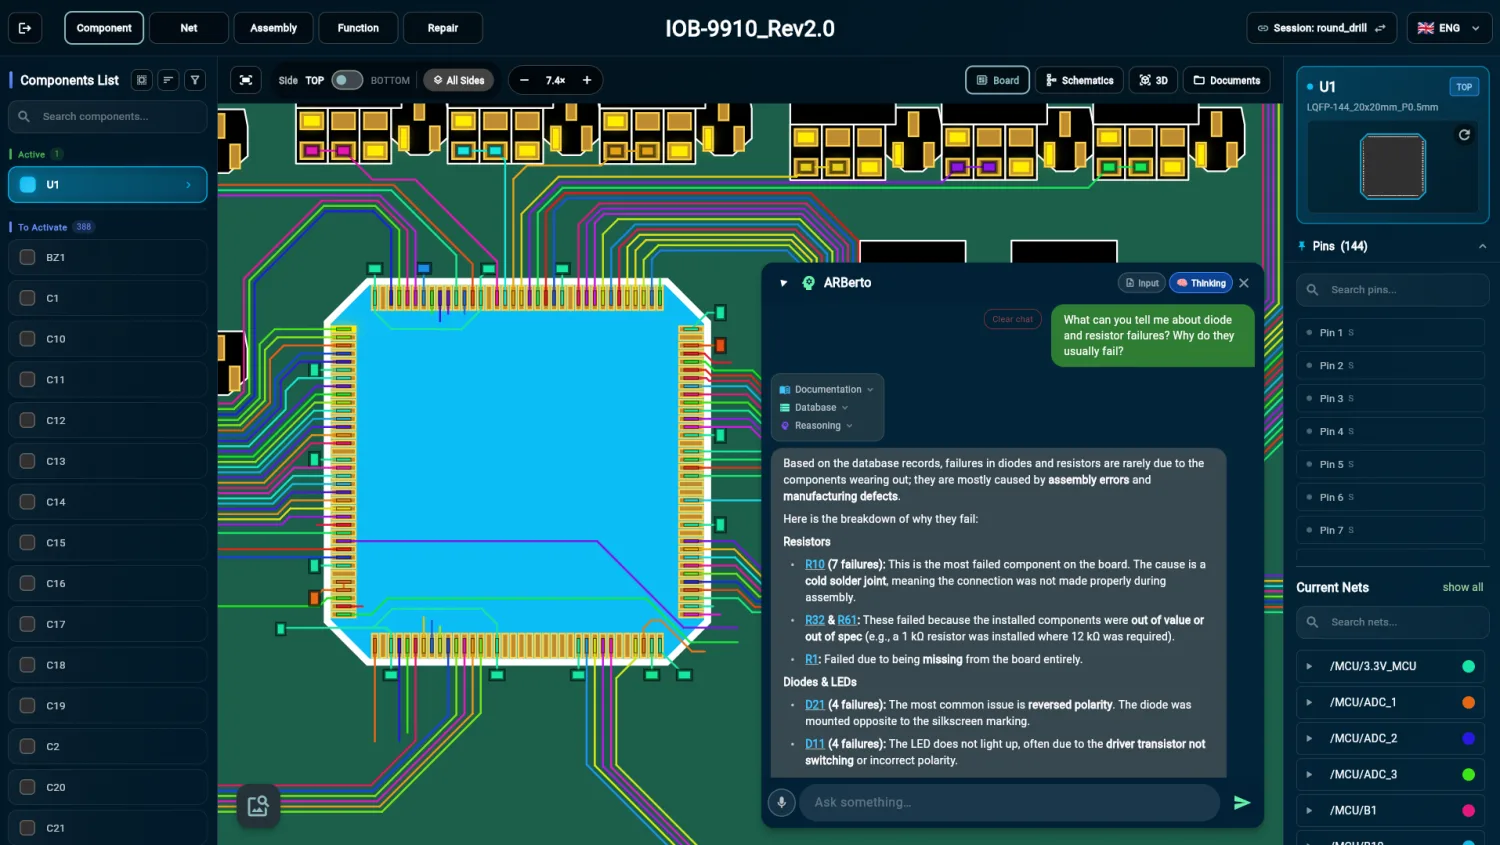
Task: Click the select-all icon beside Components List
Action: (x=142, y=80)
